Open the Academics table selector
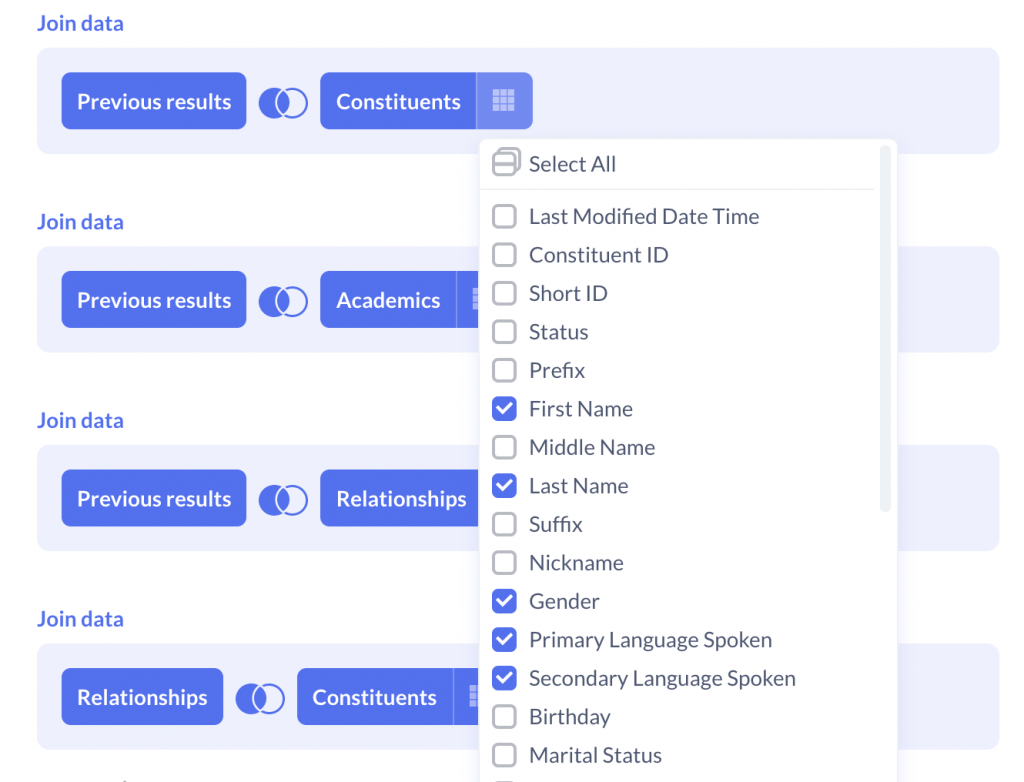This screenshot has height=782, width=1024. pyautogui.click(x=388, y=299)
